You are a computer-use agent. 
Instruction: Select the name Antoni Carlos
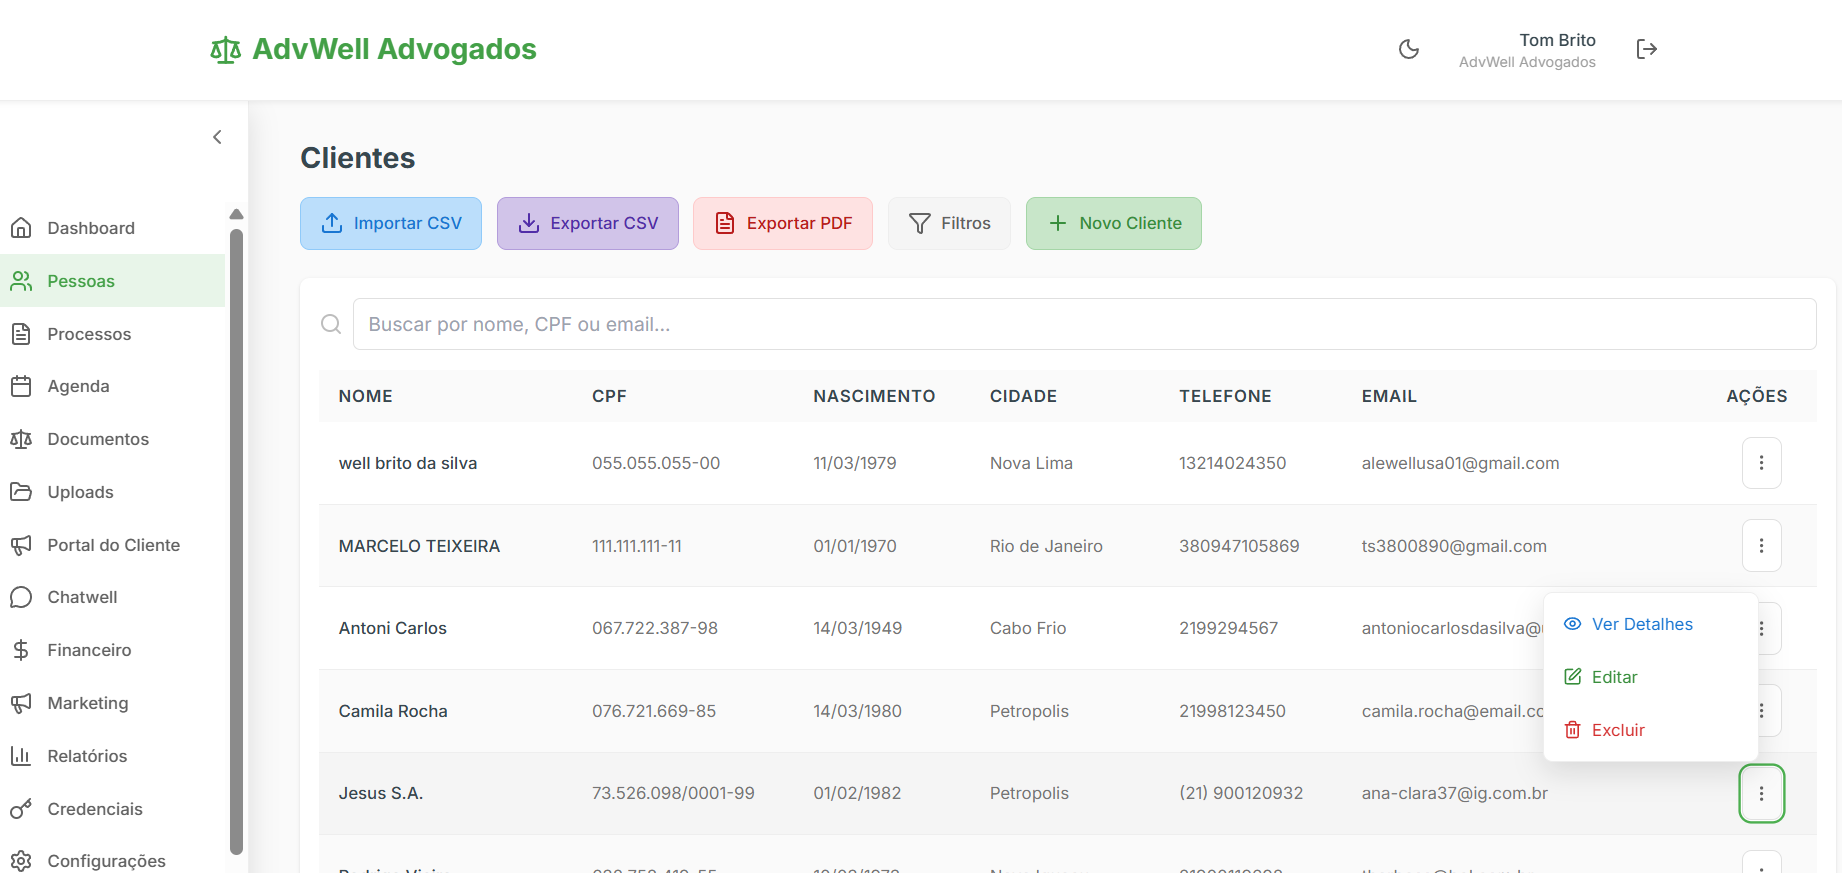(x=393, y=628)
